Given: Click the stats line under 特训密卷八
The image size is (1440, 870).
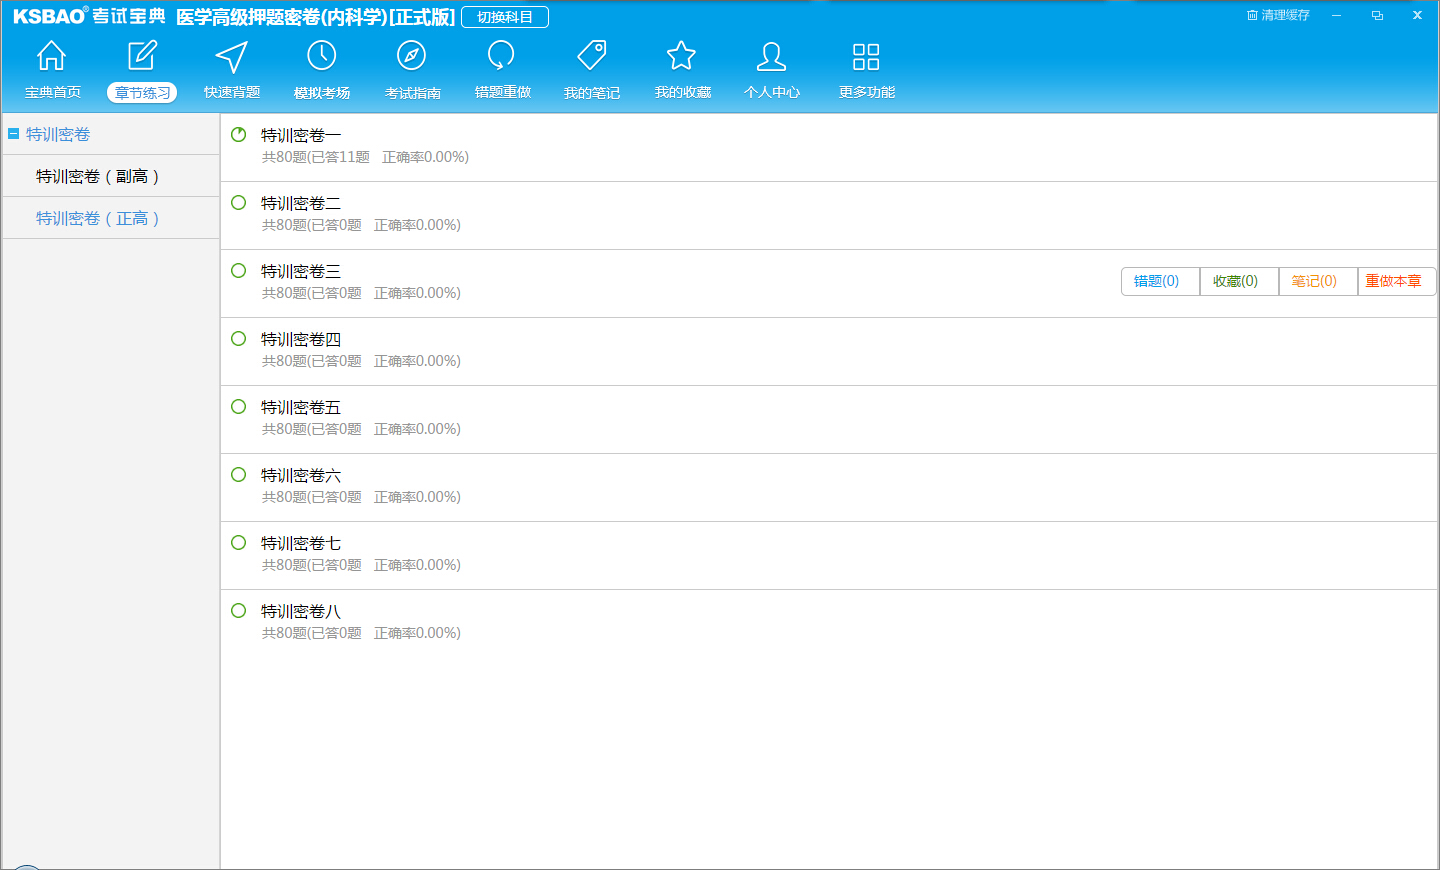Looking at the screenshot, I should (x=361, y=633).
